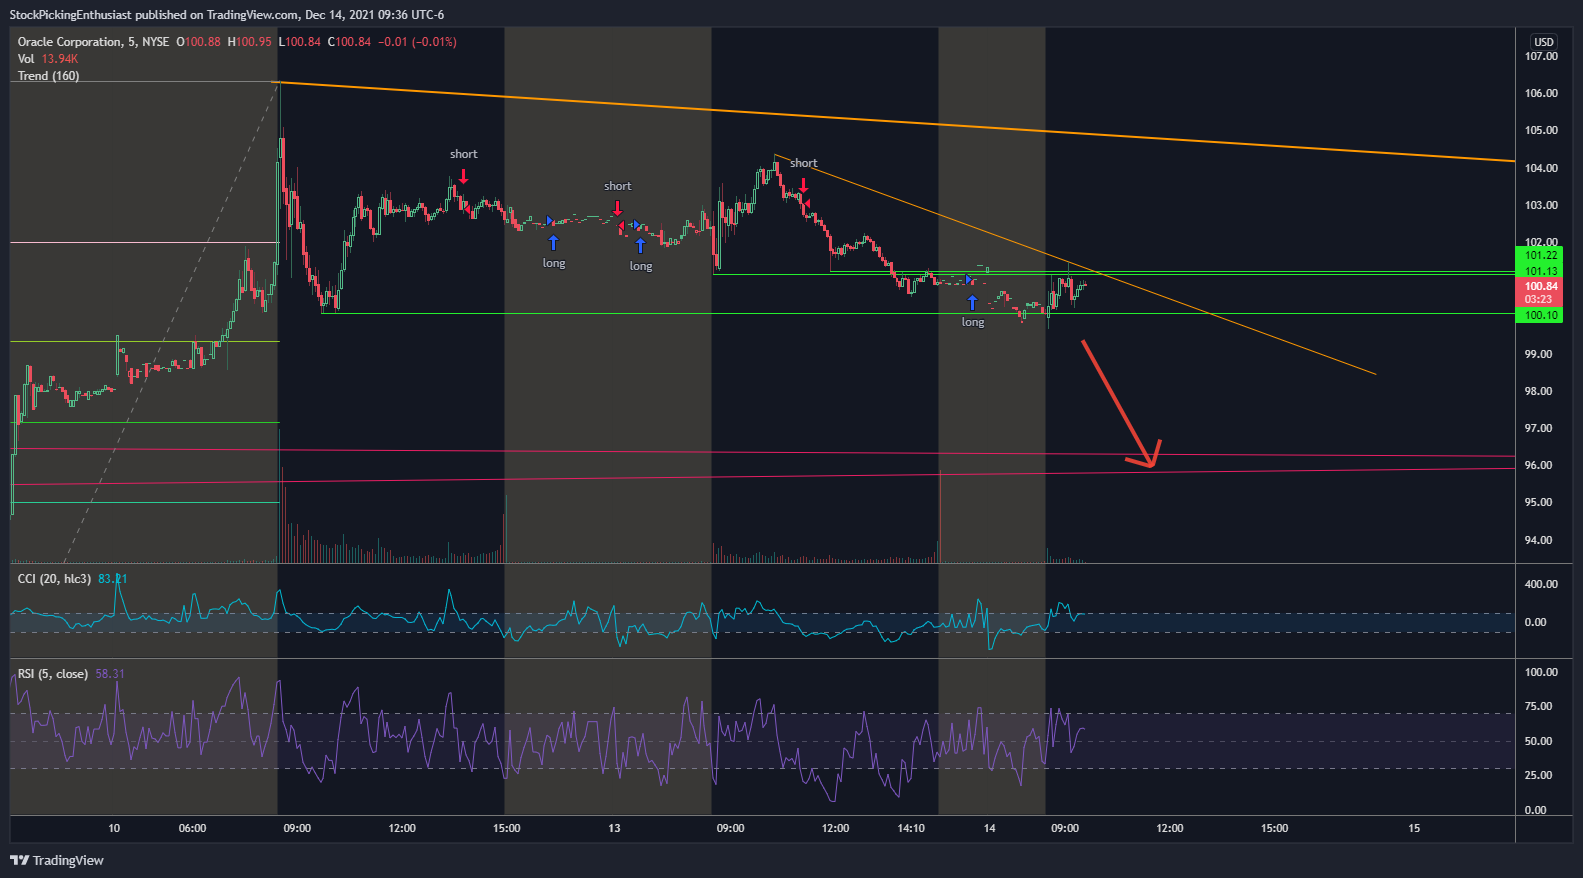Click the Vol 13.94K indicator label
The image size is (1583, 878).
[x=48, y=59]
